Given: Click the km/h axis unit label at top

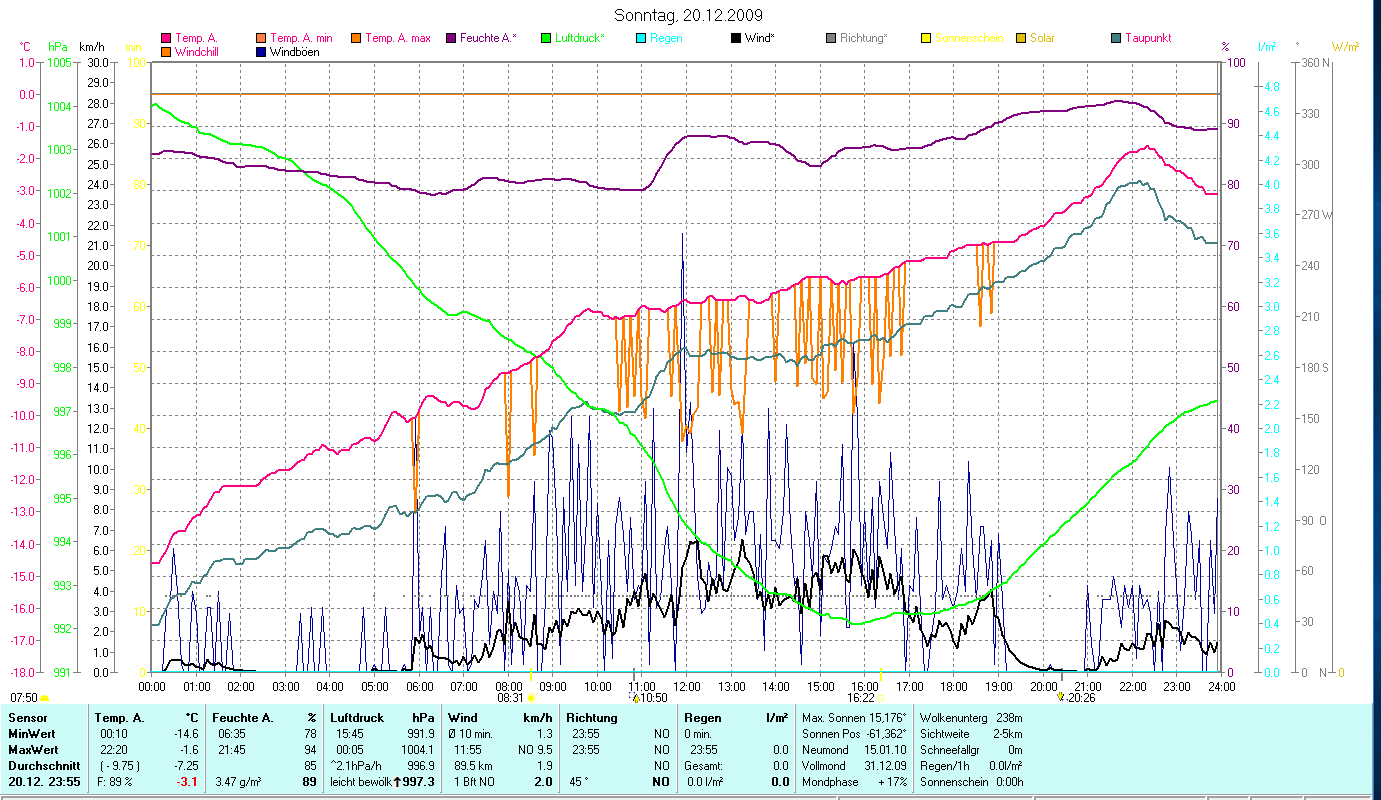Looking at the screenshot, I should tap(92, 47).
